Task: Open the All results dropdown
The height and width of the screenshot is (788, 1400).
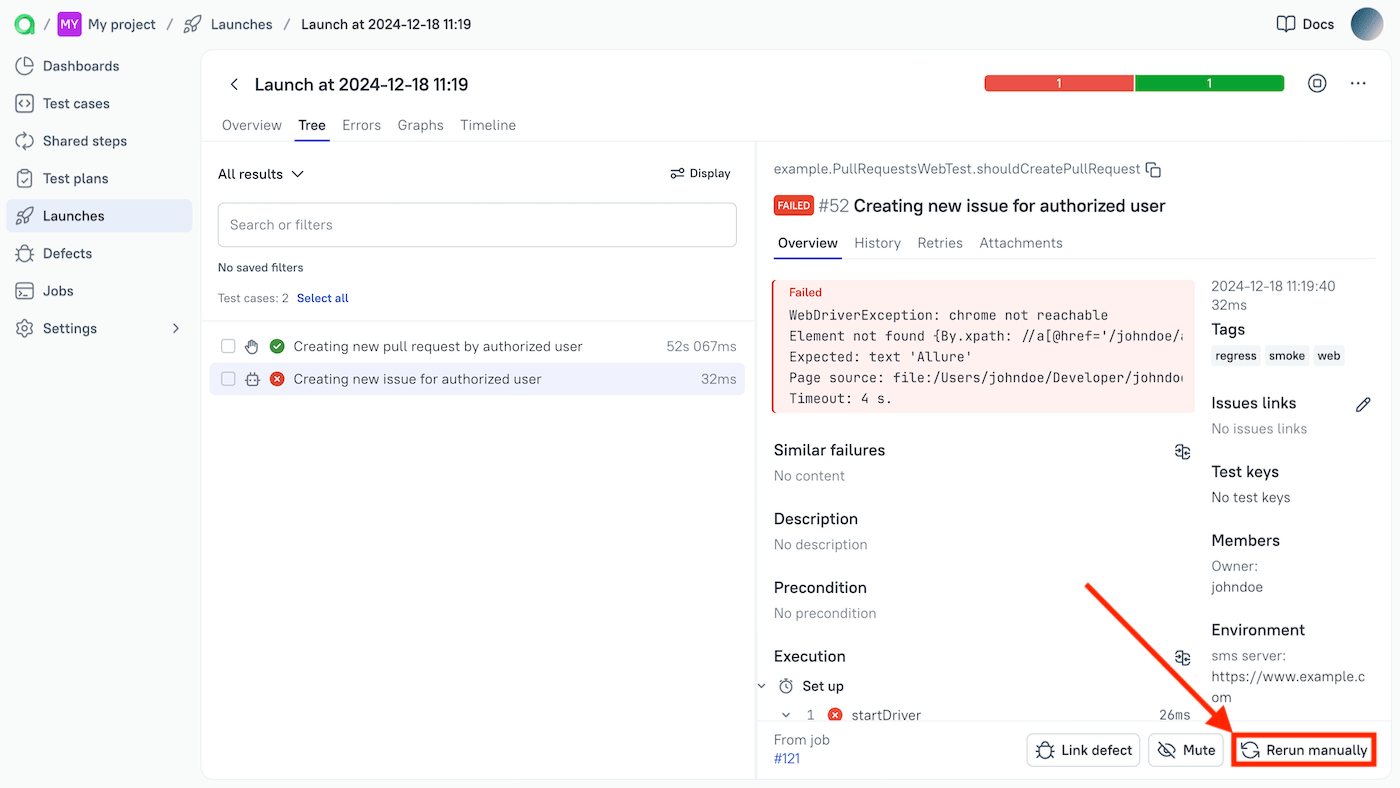Action: coord(260,174)
